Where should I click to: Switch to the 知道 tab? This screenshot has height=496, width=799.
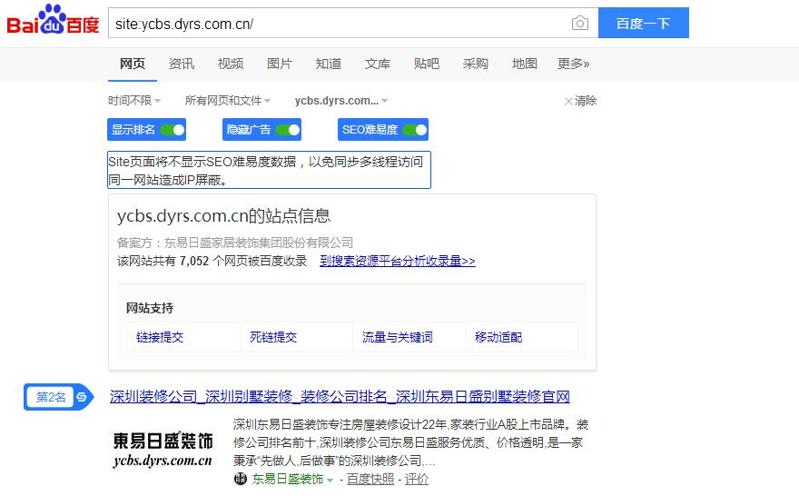[x=328, y=64]
